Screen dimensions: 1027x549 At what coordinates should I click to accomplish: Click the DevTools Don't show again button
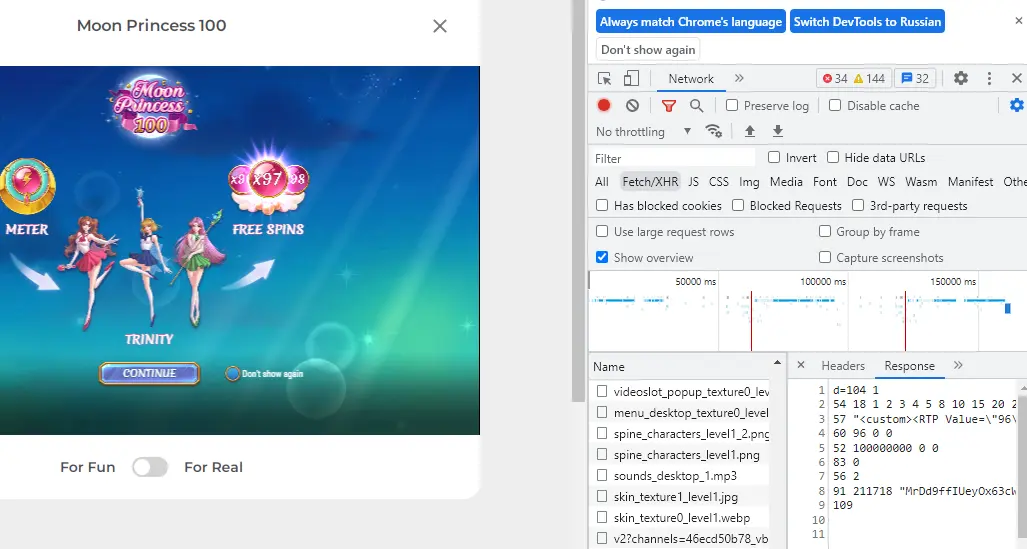click(648, 50)
